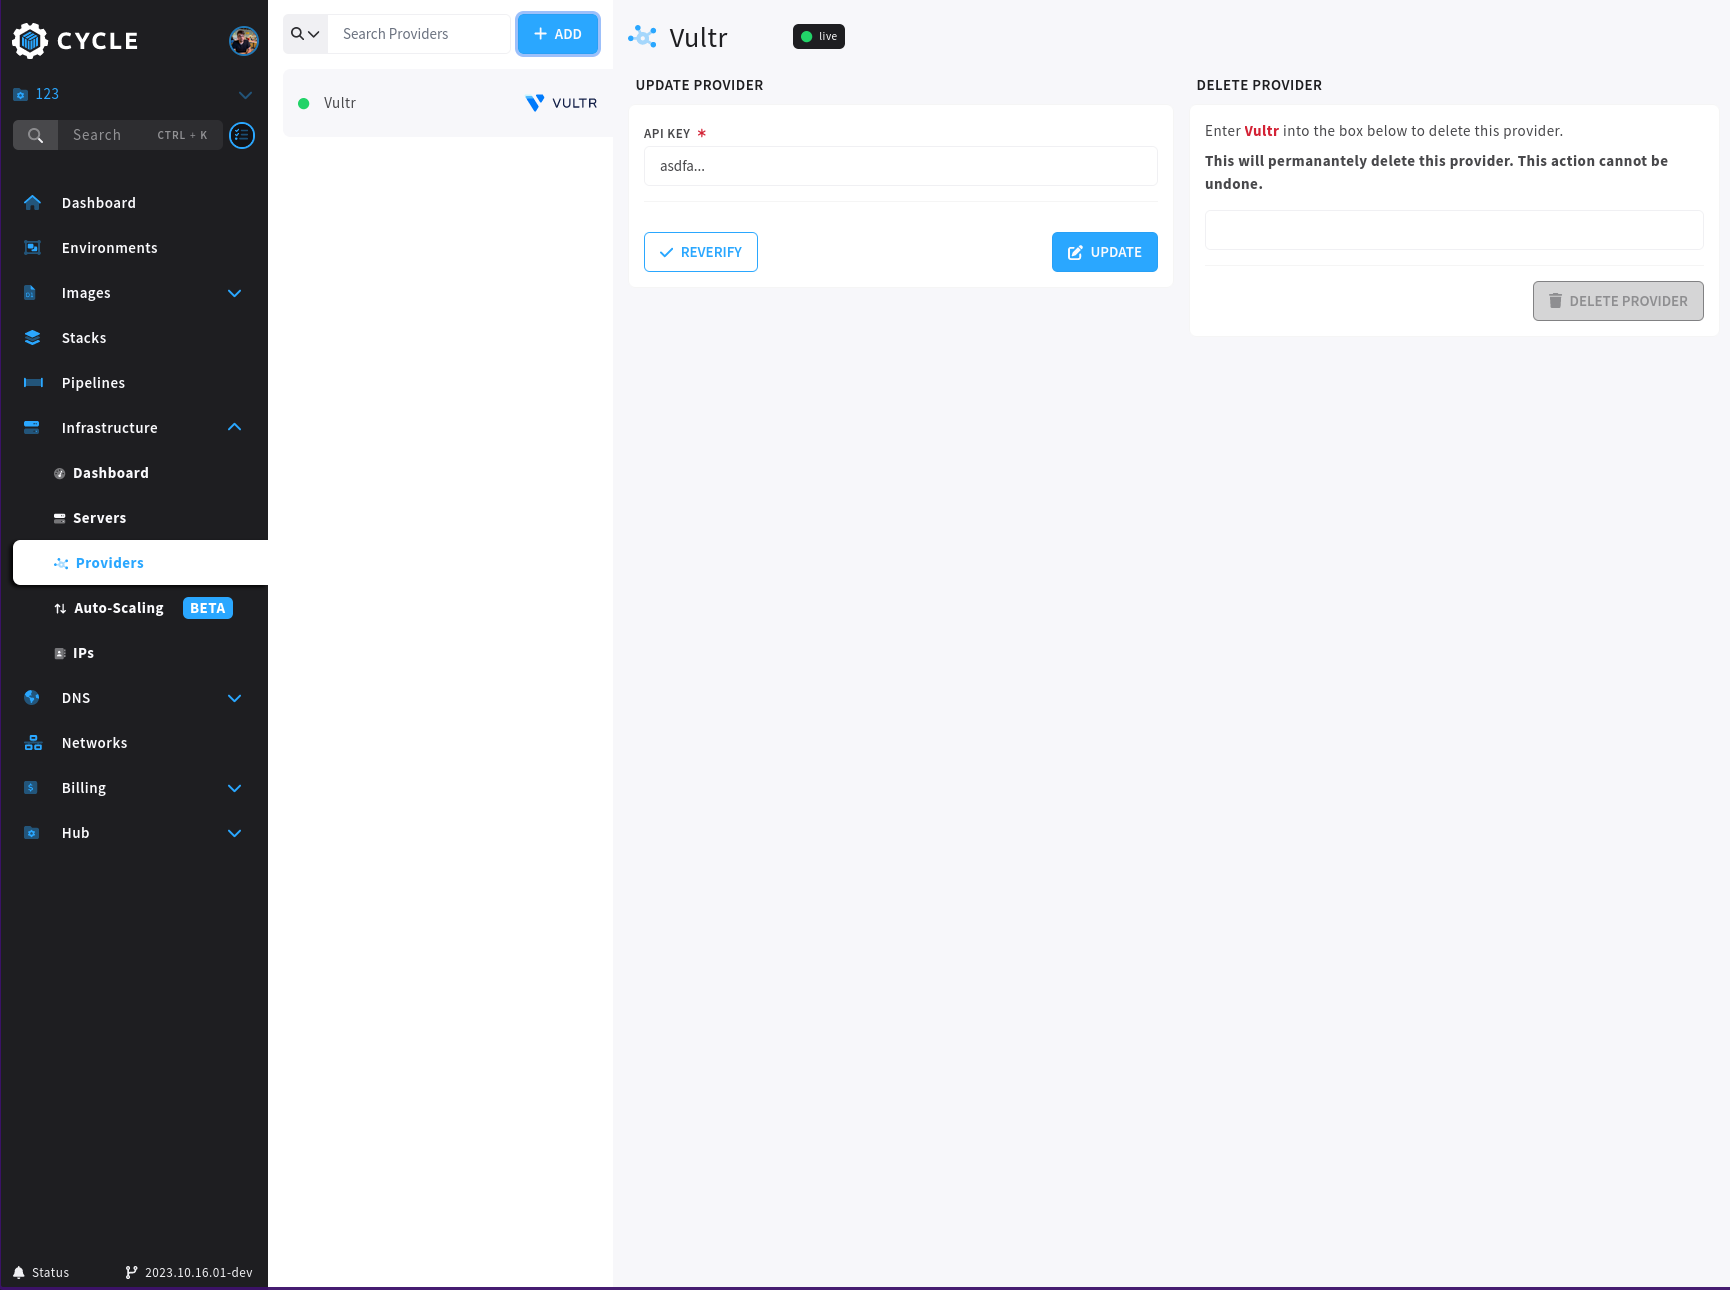Select the Vultr provider row
This screenshot has height=1290, width=1730.
[x=448, y=103]
